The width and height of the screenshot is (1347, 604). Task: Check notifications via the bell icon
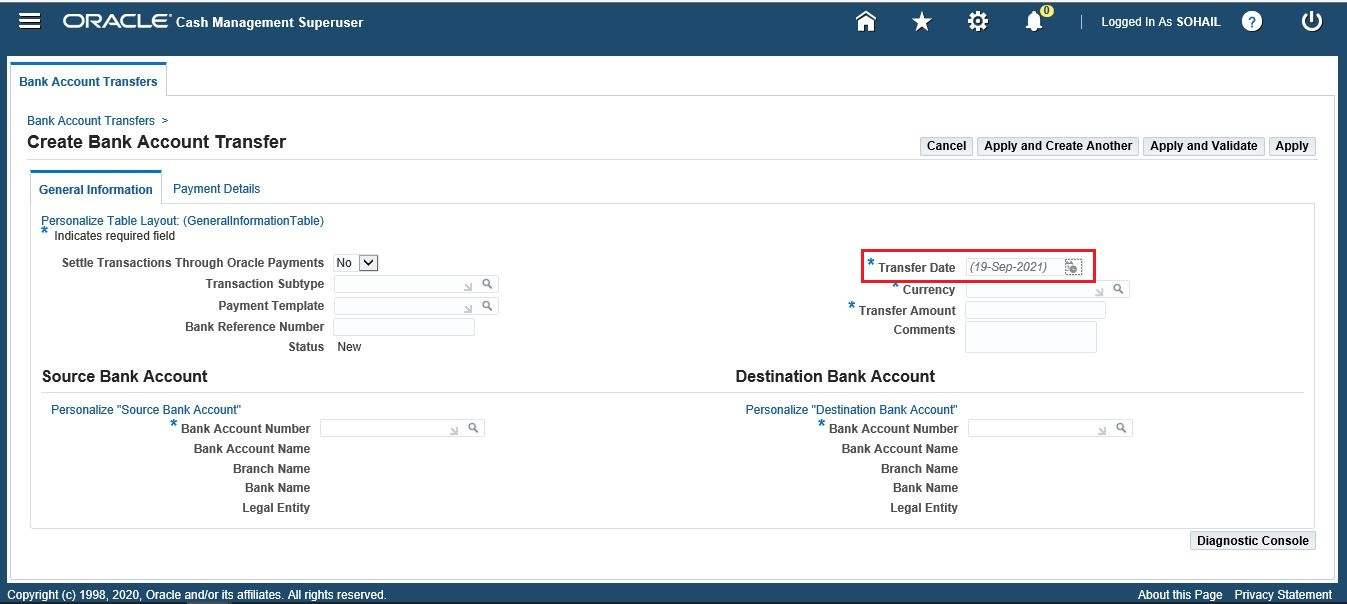tap(1035, 20)
